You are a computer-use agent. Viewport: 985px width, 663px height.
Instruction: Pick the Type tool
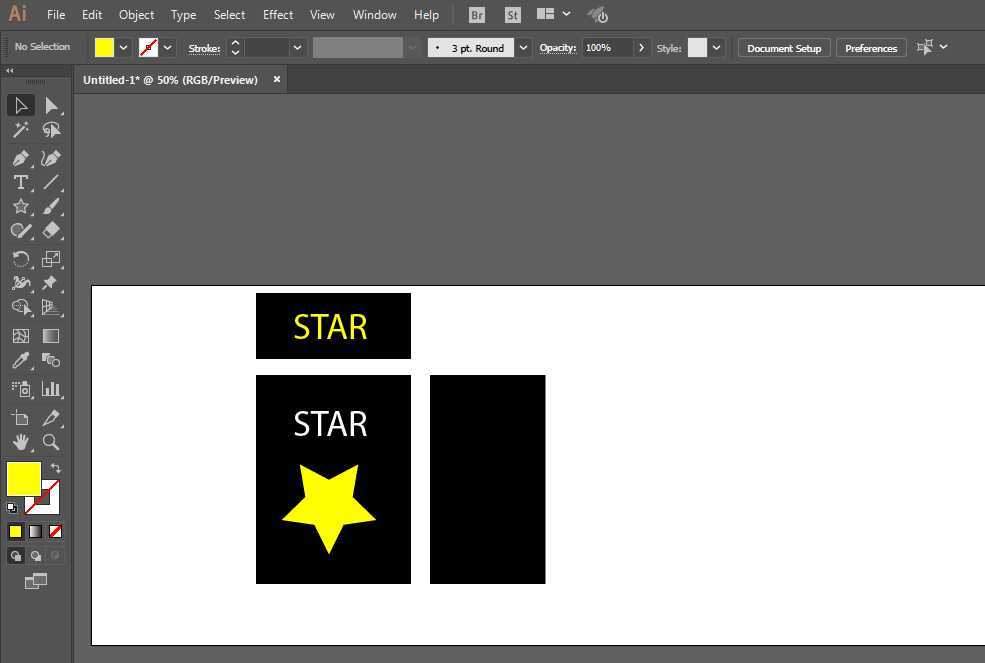click(x=20, y=182)
